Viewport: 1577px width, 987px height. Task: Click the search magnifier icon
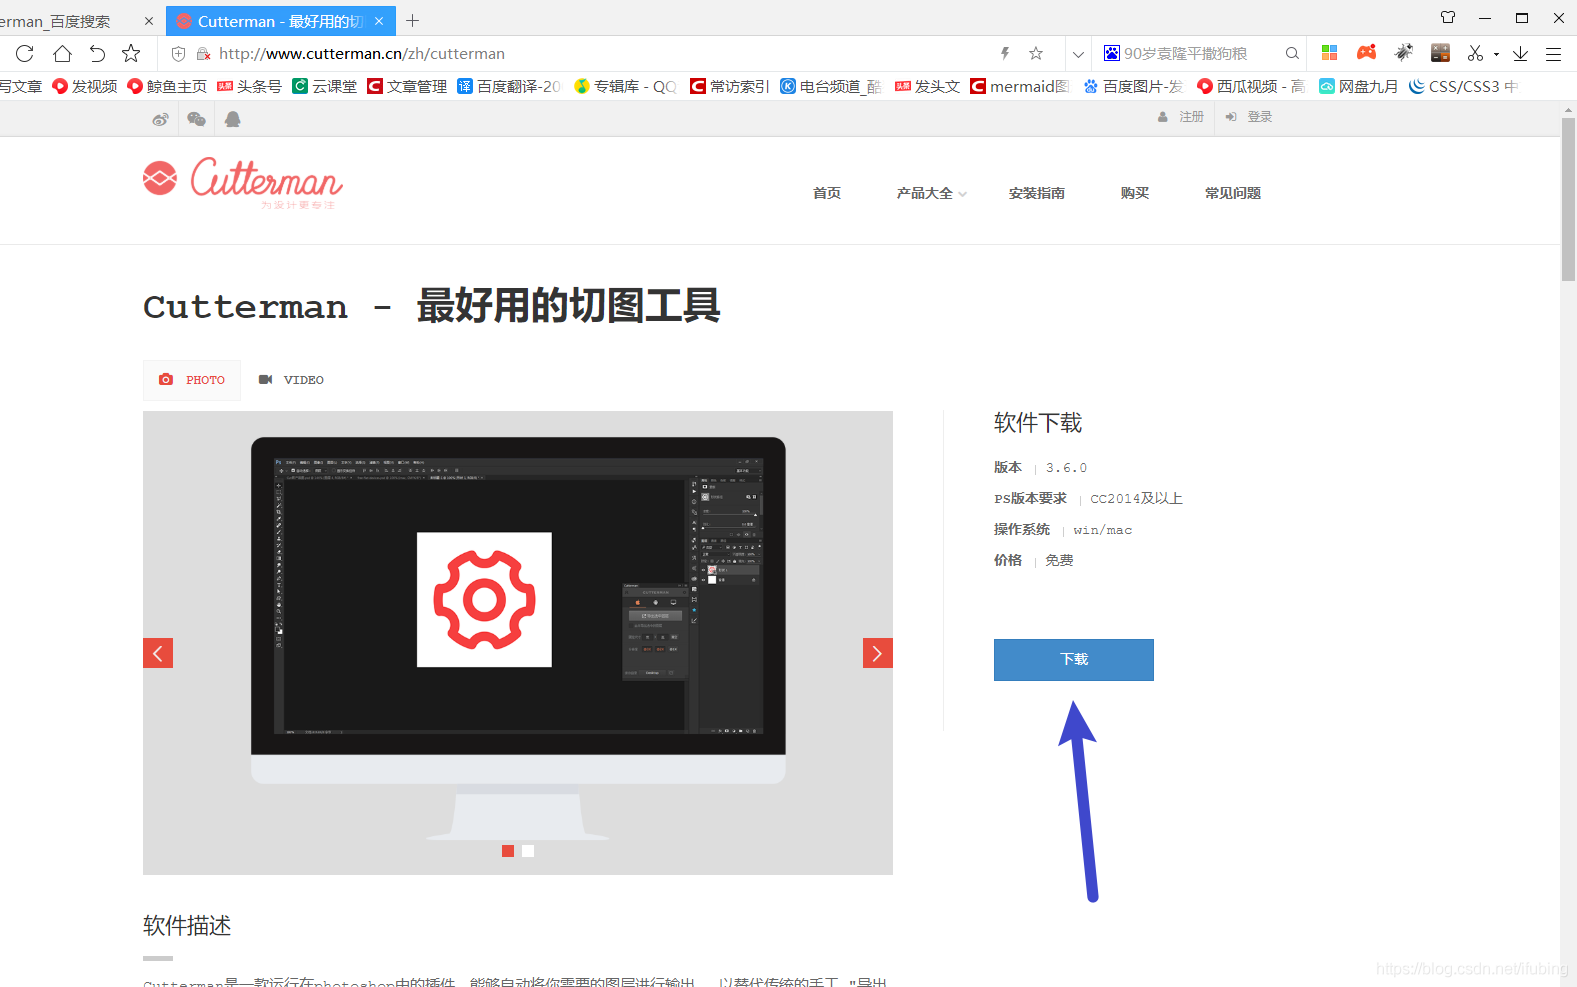[x=1292, y=53]
